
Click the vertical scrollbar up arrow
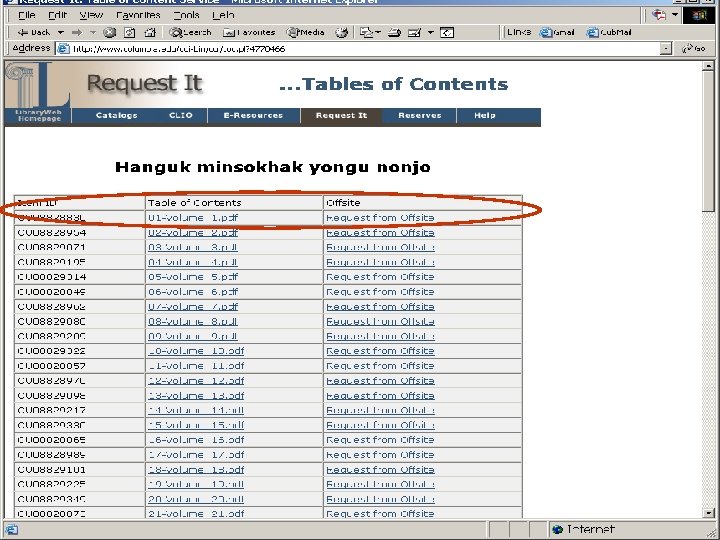(x=708, y=67)
